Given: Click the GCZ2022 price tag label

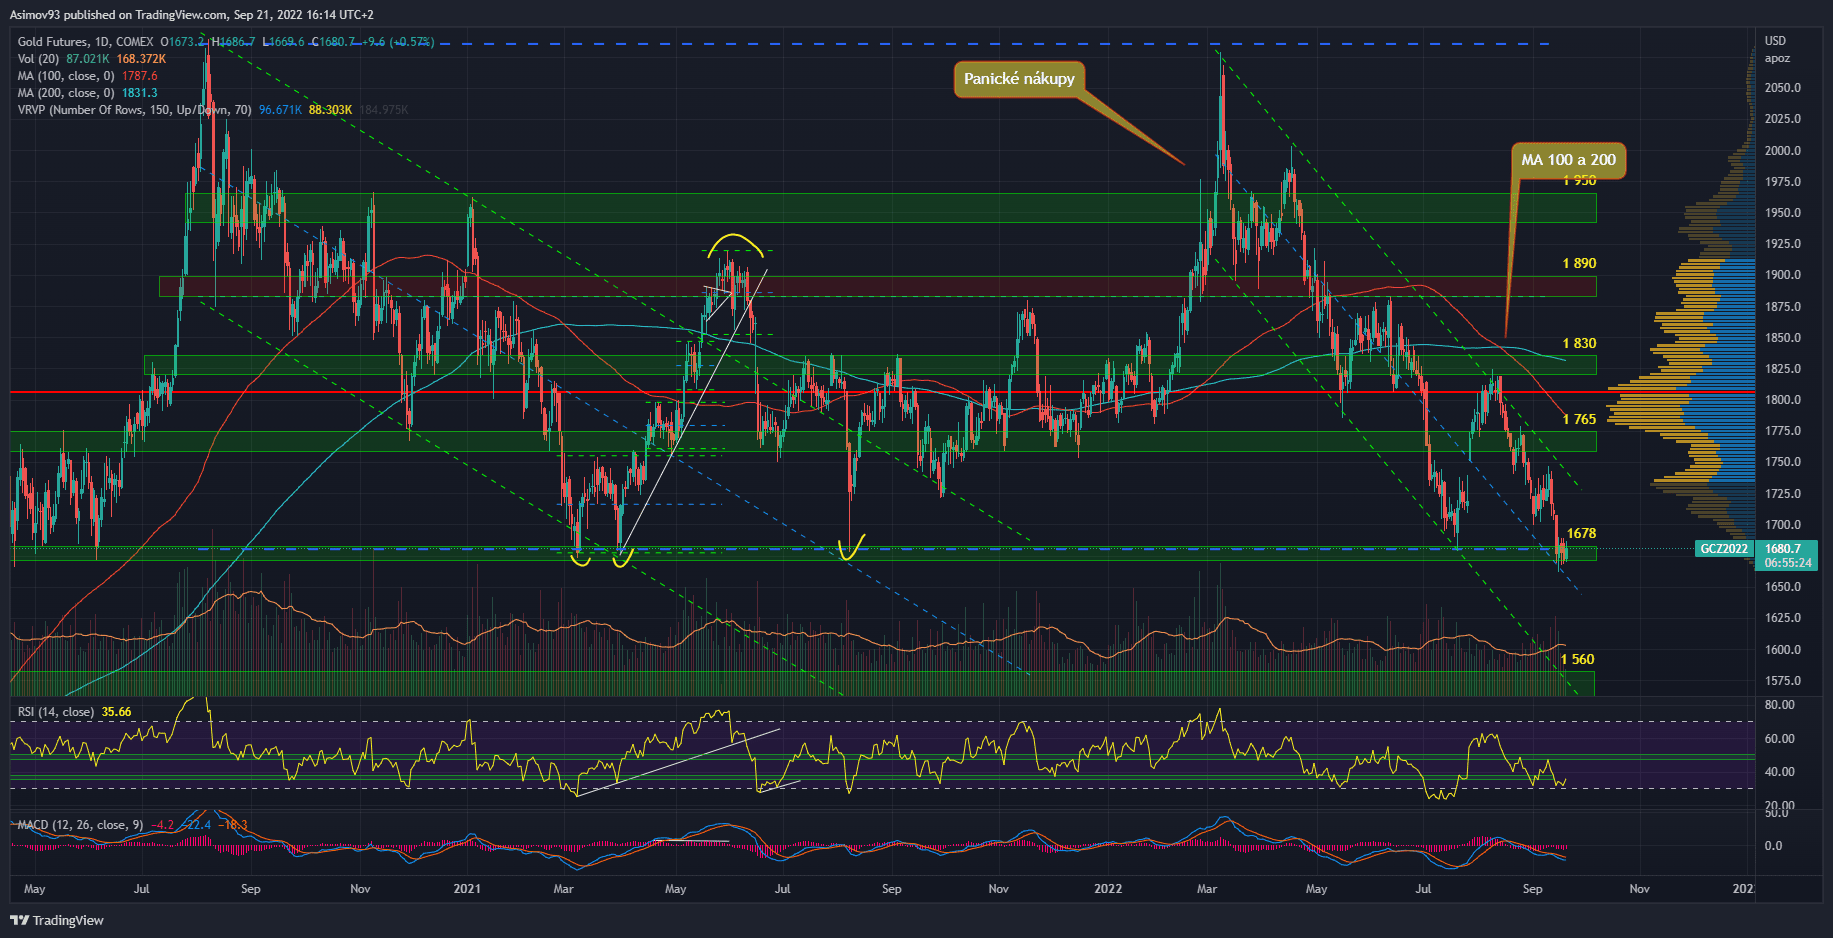Looking at the screenshot, I should [x=1725, y=549].
